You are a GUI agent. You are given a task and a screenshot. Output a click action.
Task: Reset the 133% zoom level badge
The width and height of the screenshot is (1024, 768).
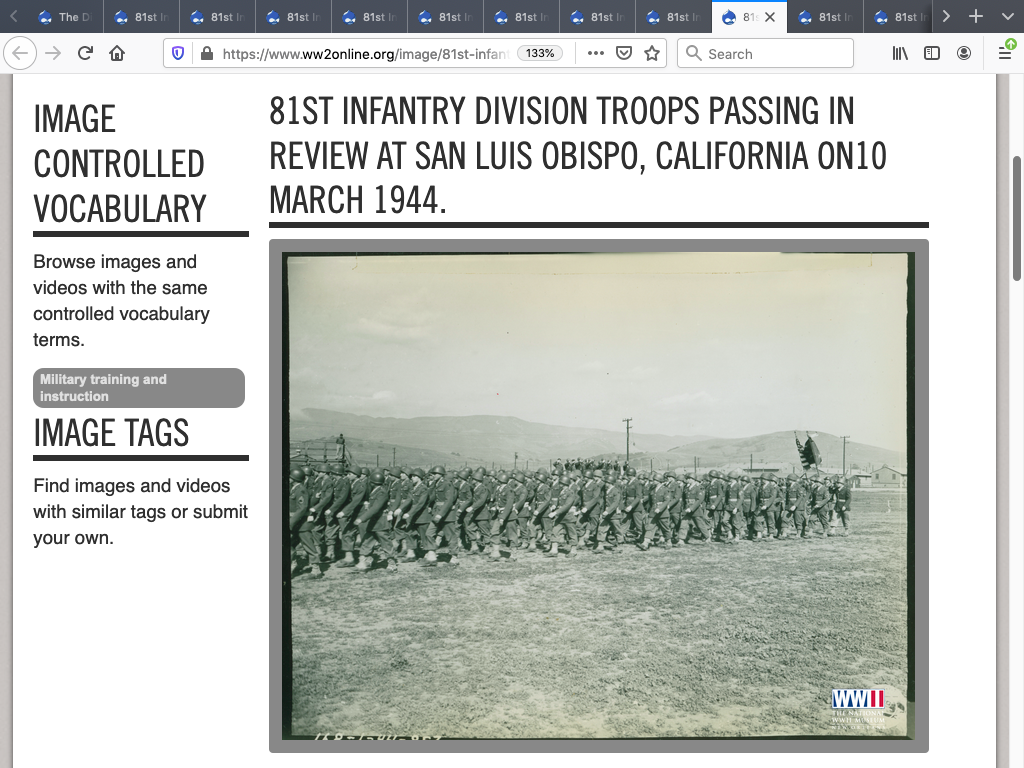point(540,54)
